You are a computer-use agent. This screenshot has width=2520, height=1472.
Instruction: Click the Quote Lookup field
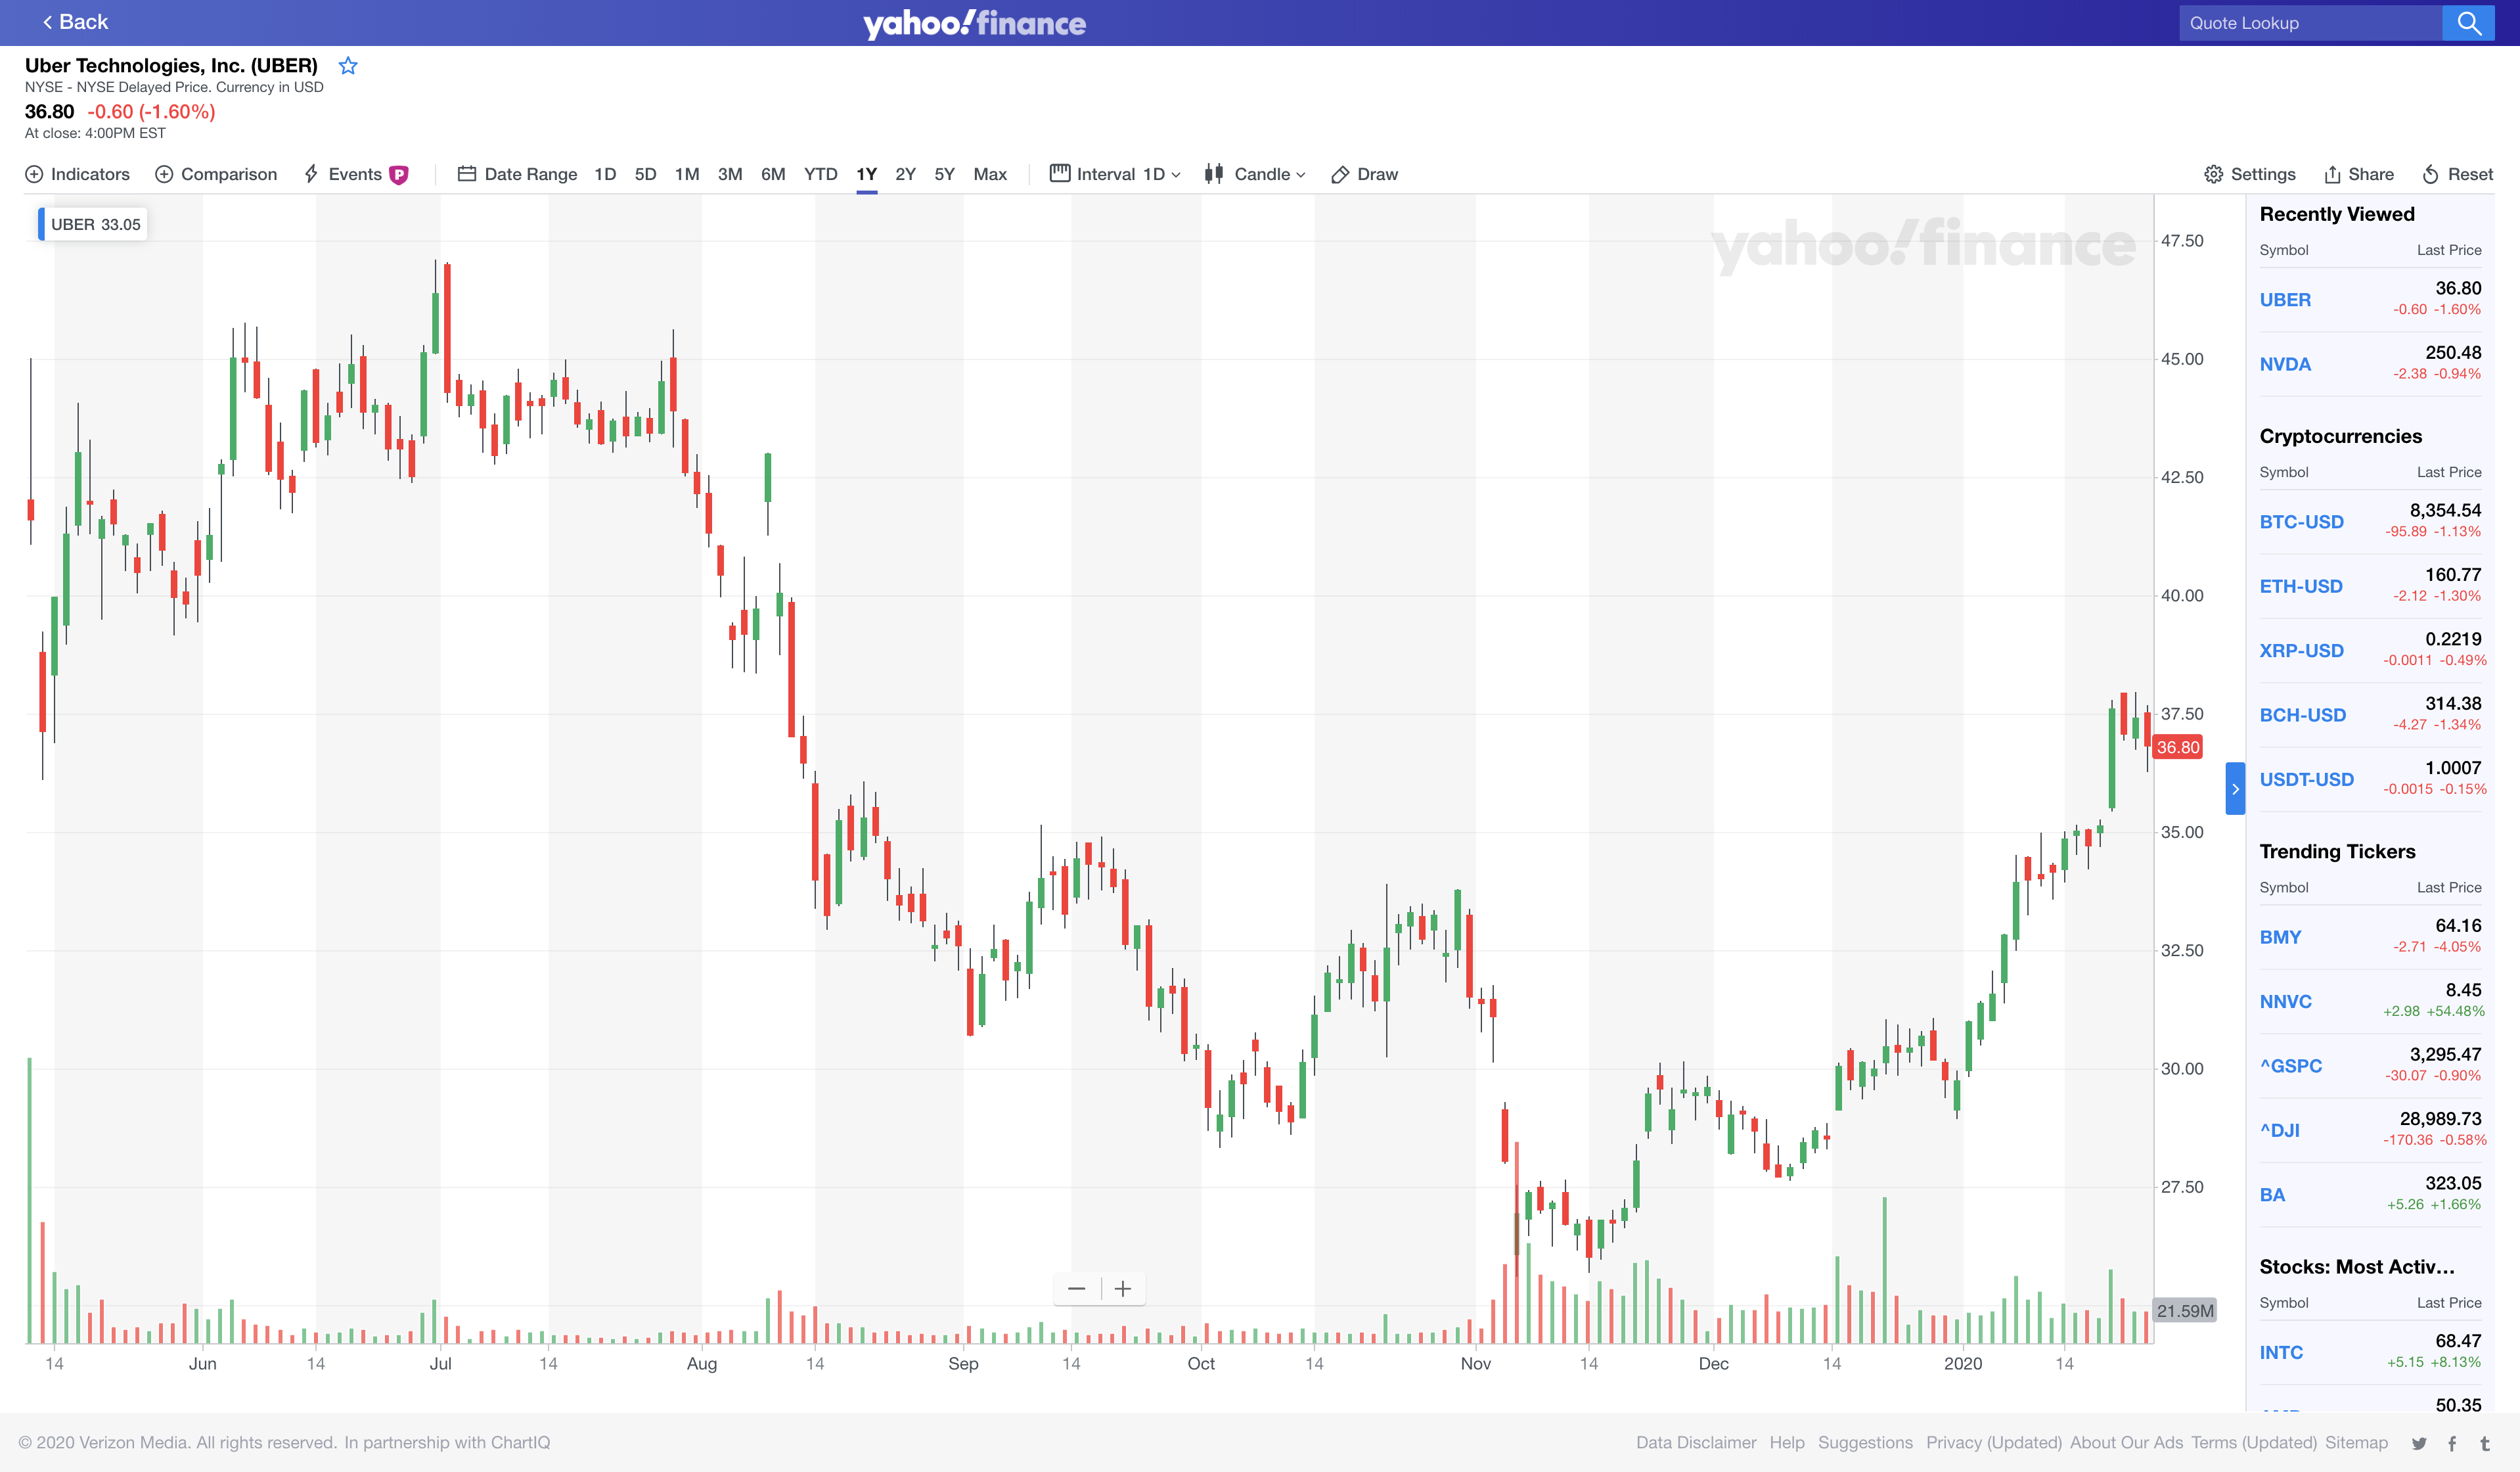(2310, 23)
